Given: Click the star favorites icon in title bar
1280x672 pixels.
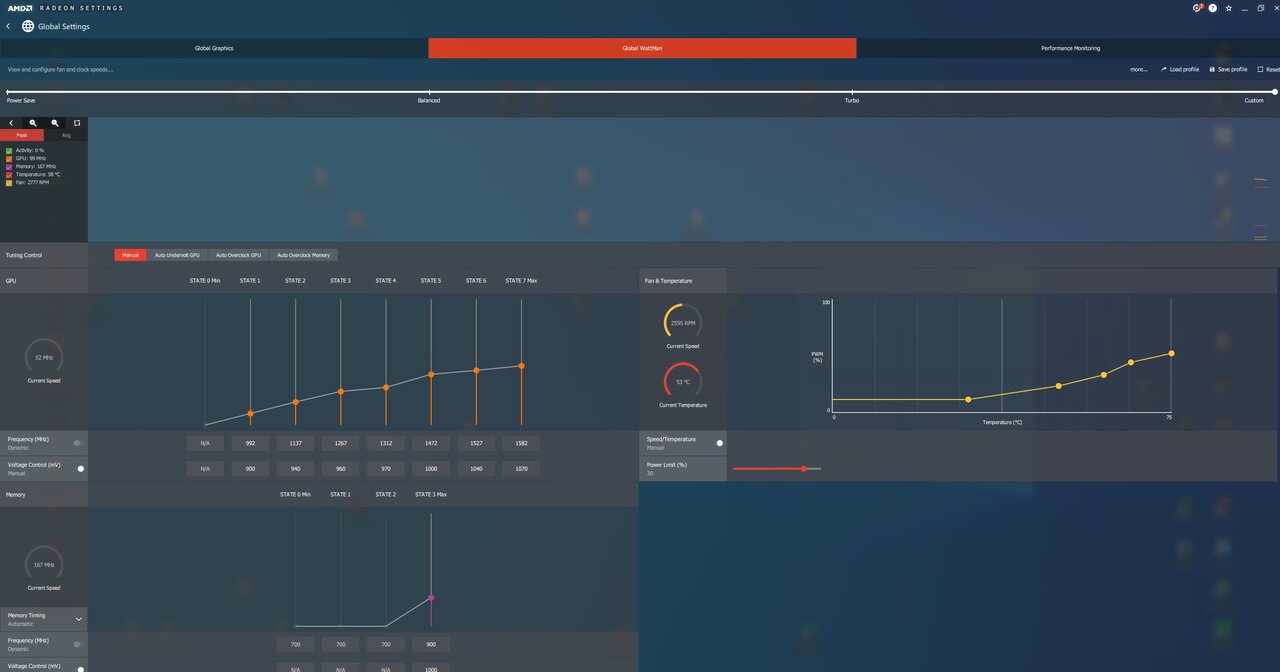Looking at the screenshot, I should click(x=1228, y=8).
